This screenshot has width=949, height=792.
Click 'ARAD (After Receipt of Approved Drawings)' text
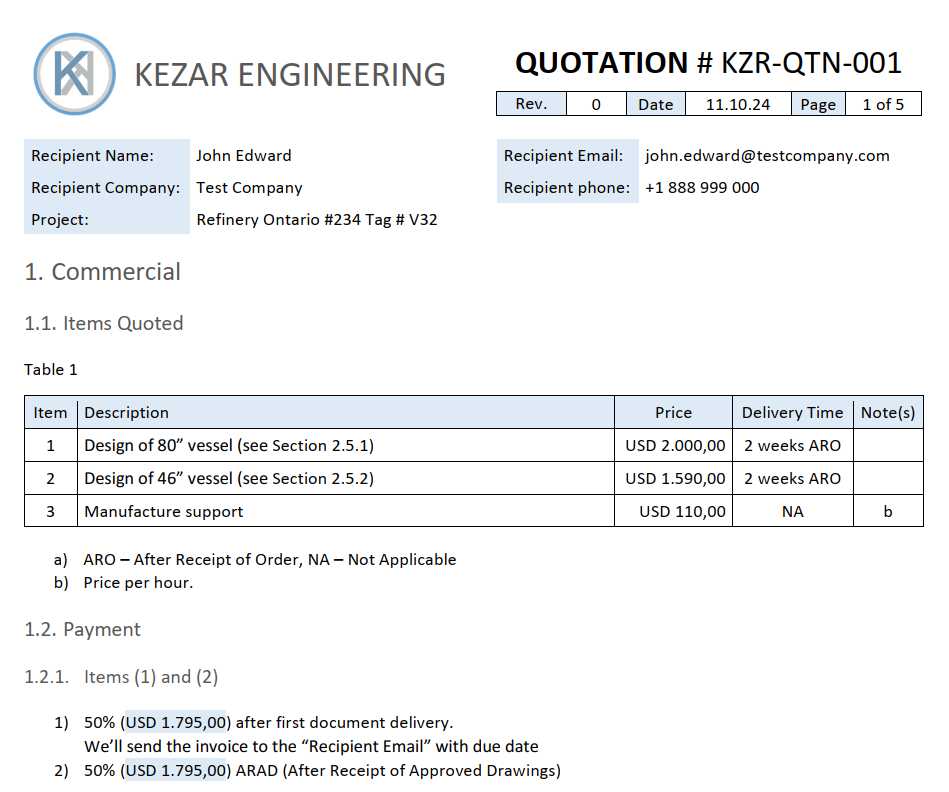pos(398,771)
